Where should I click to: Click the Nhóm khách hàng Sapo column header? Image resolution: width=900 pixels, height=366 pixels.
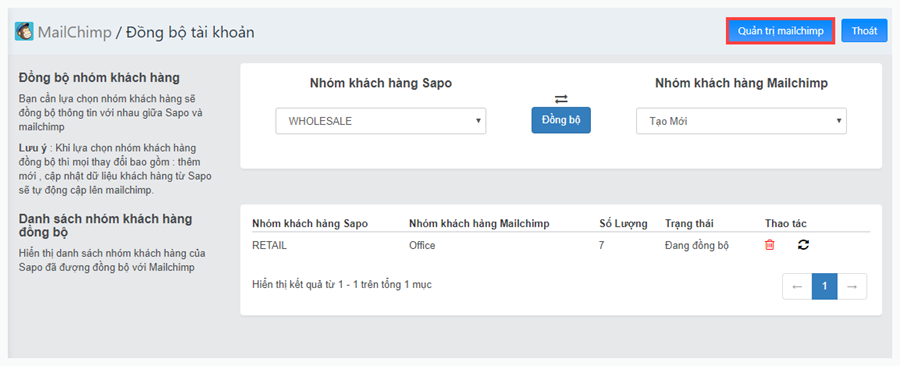(310, 223)
